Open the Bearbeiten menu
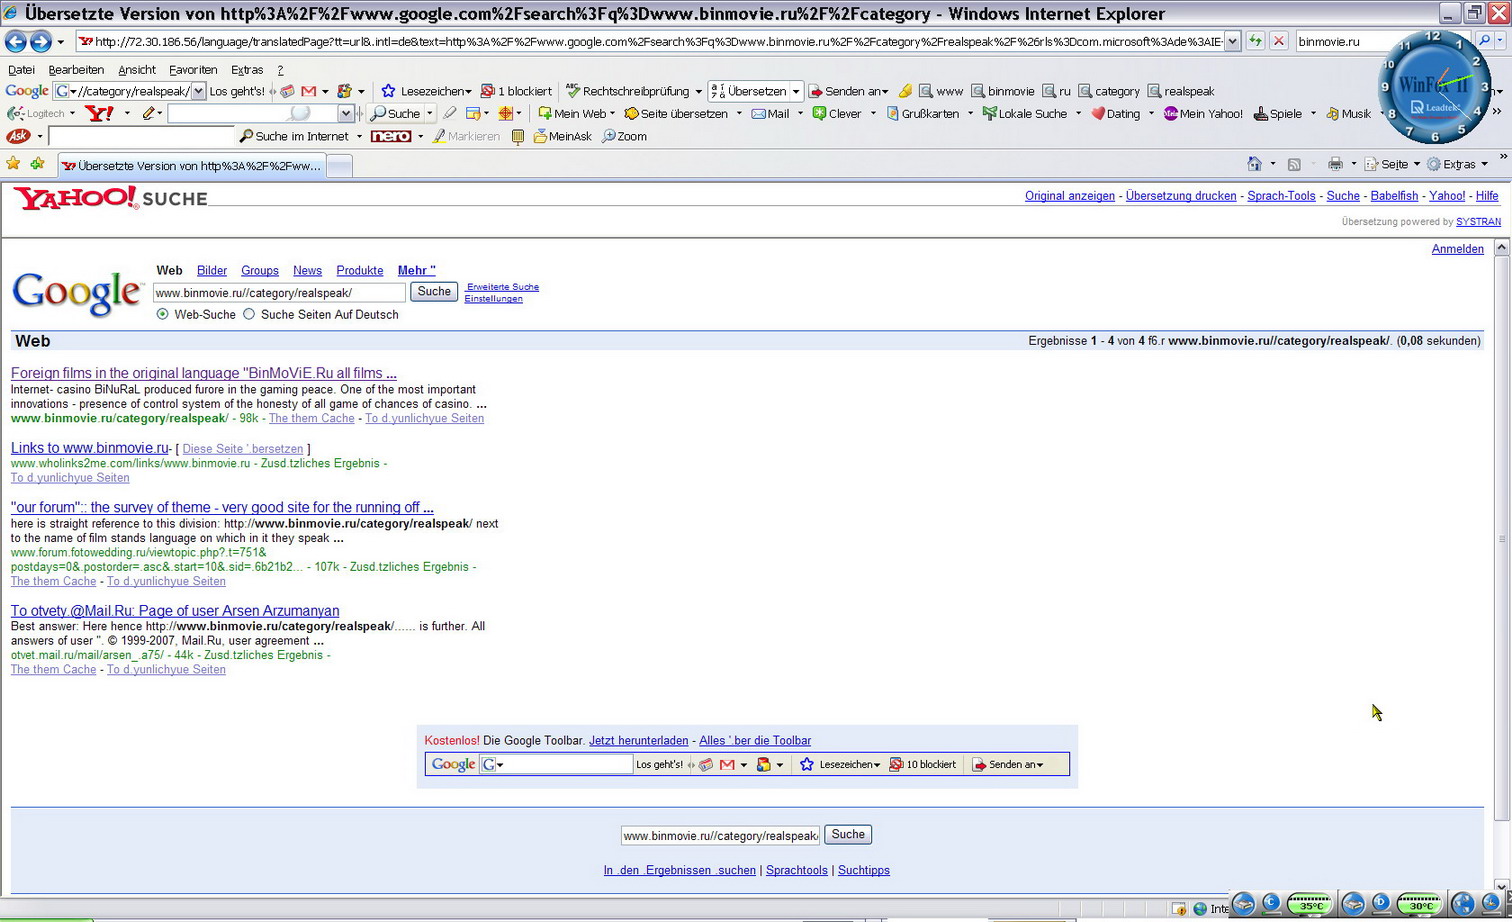 (76, 70)
